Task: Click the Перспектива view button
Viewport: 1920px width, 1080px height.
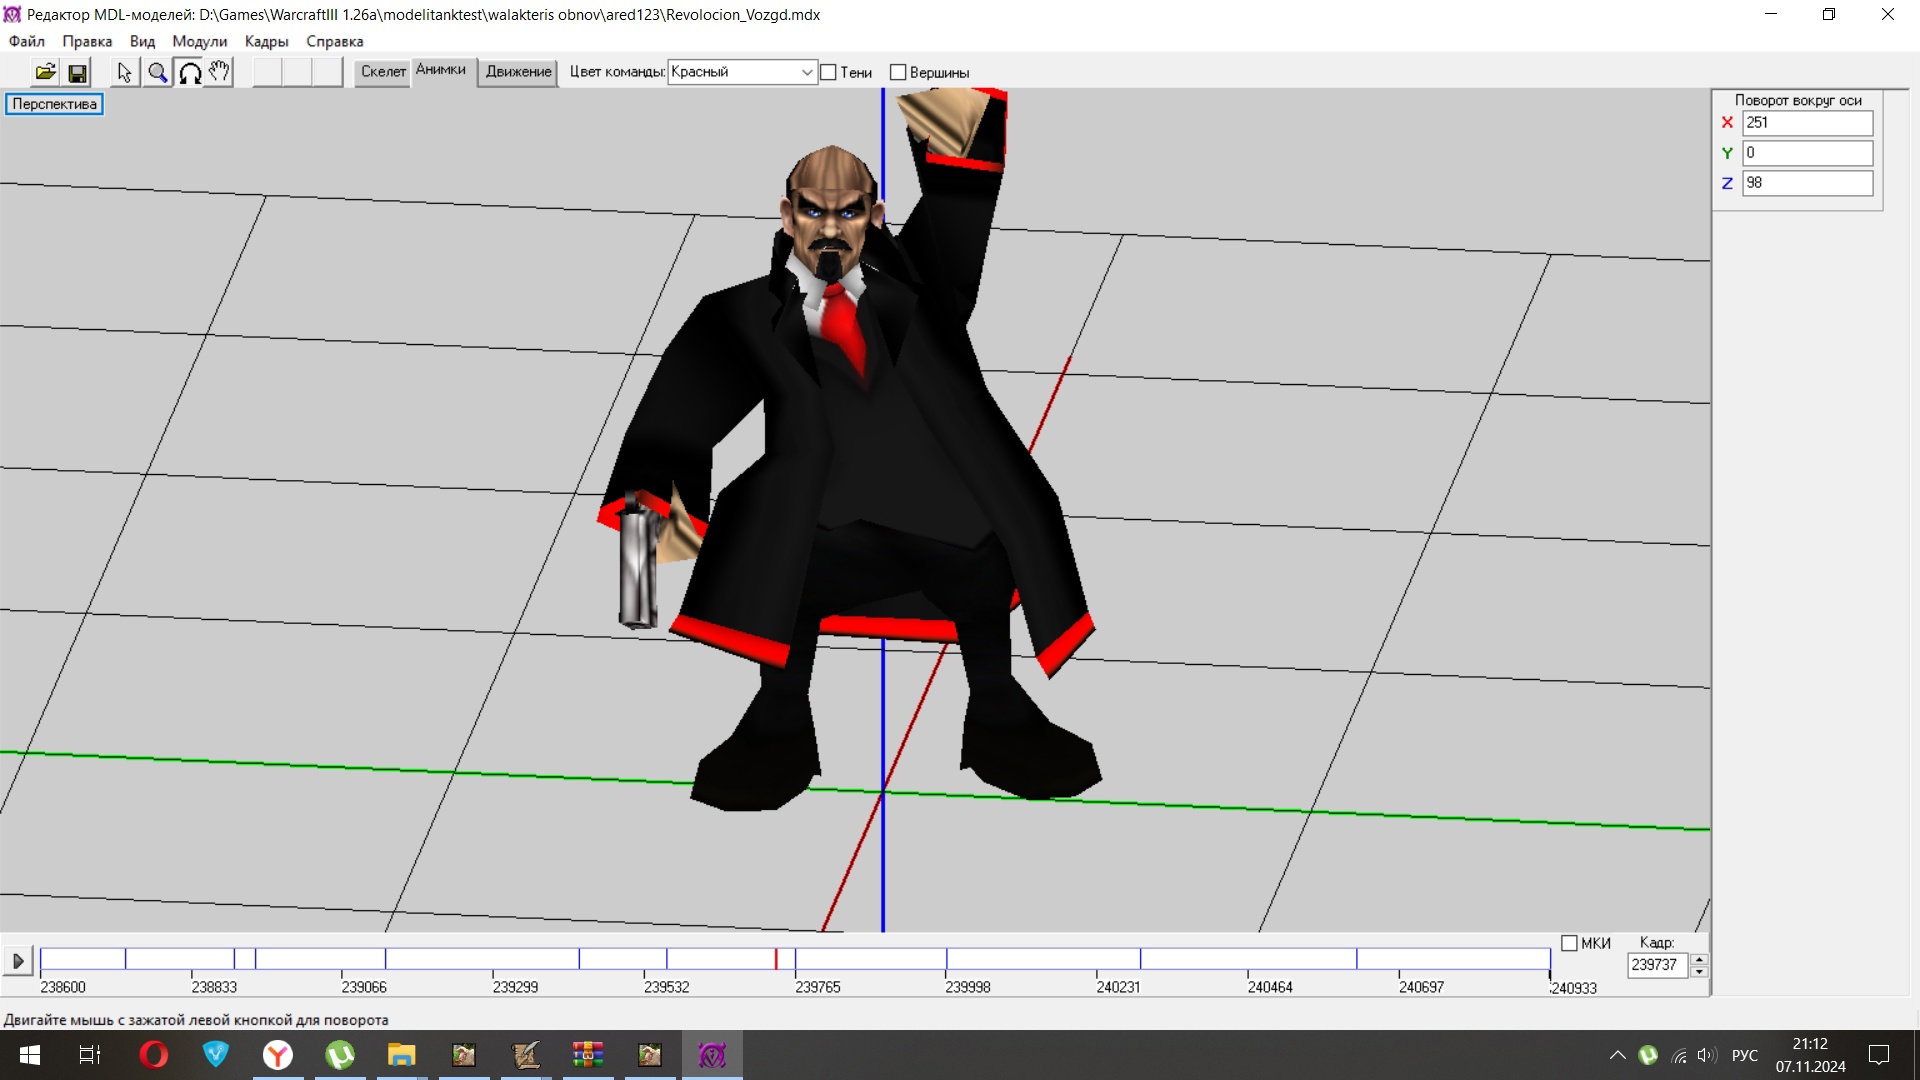Action: point(54,104)
